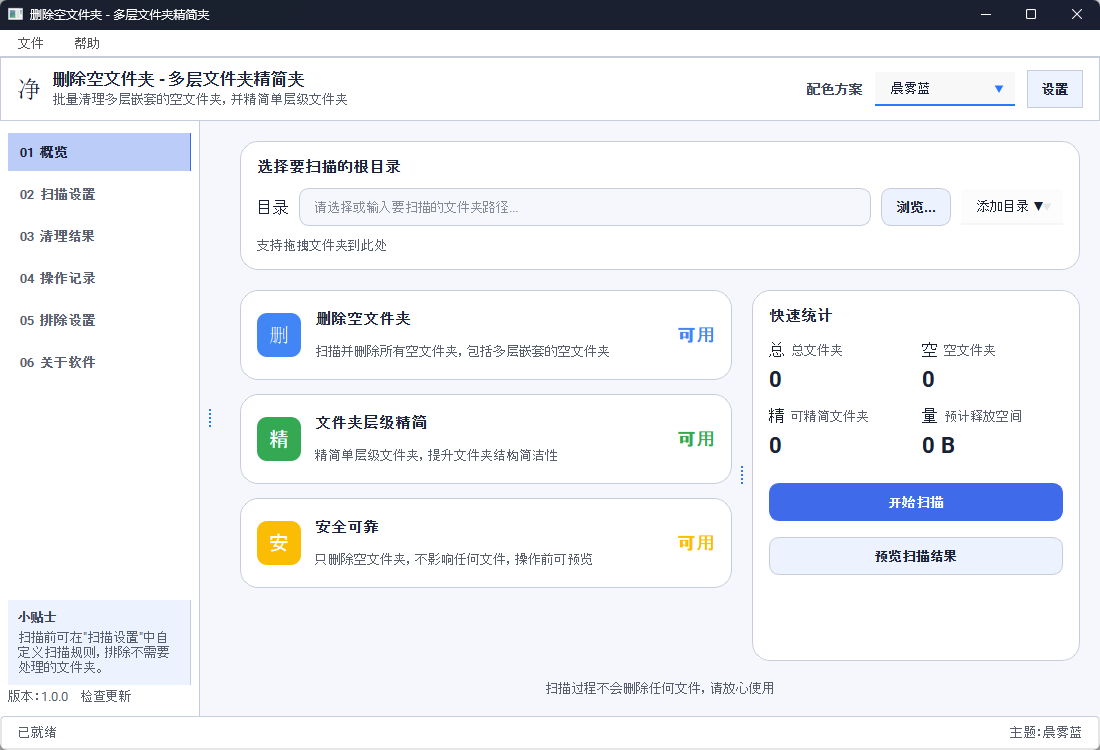The image size is (1100, 750).
Task: Click the 快速统计 panel heading
Action: pos(800,316)
